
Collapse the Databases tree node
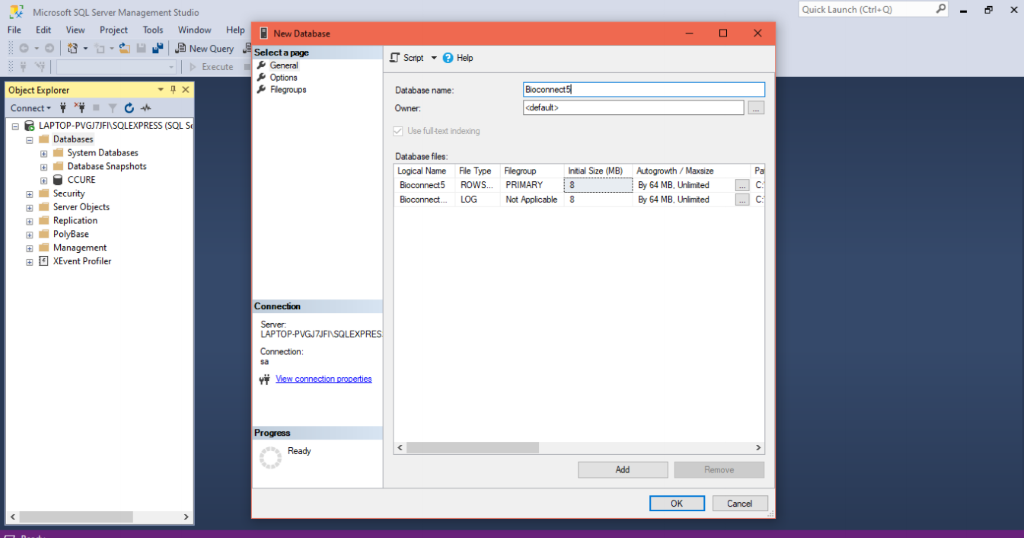tap(29, 140)
